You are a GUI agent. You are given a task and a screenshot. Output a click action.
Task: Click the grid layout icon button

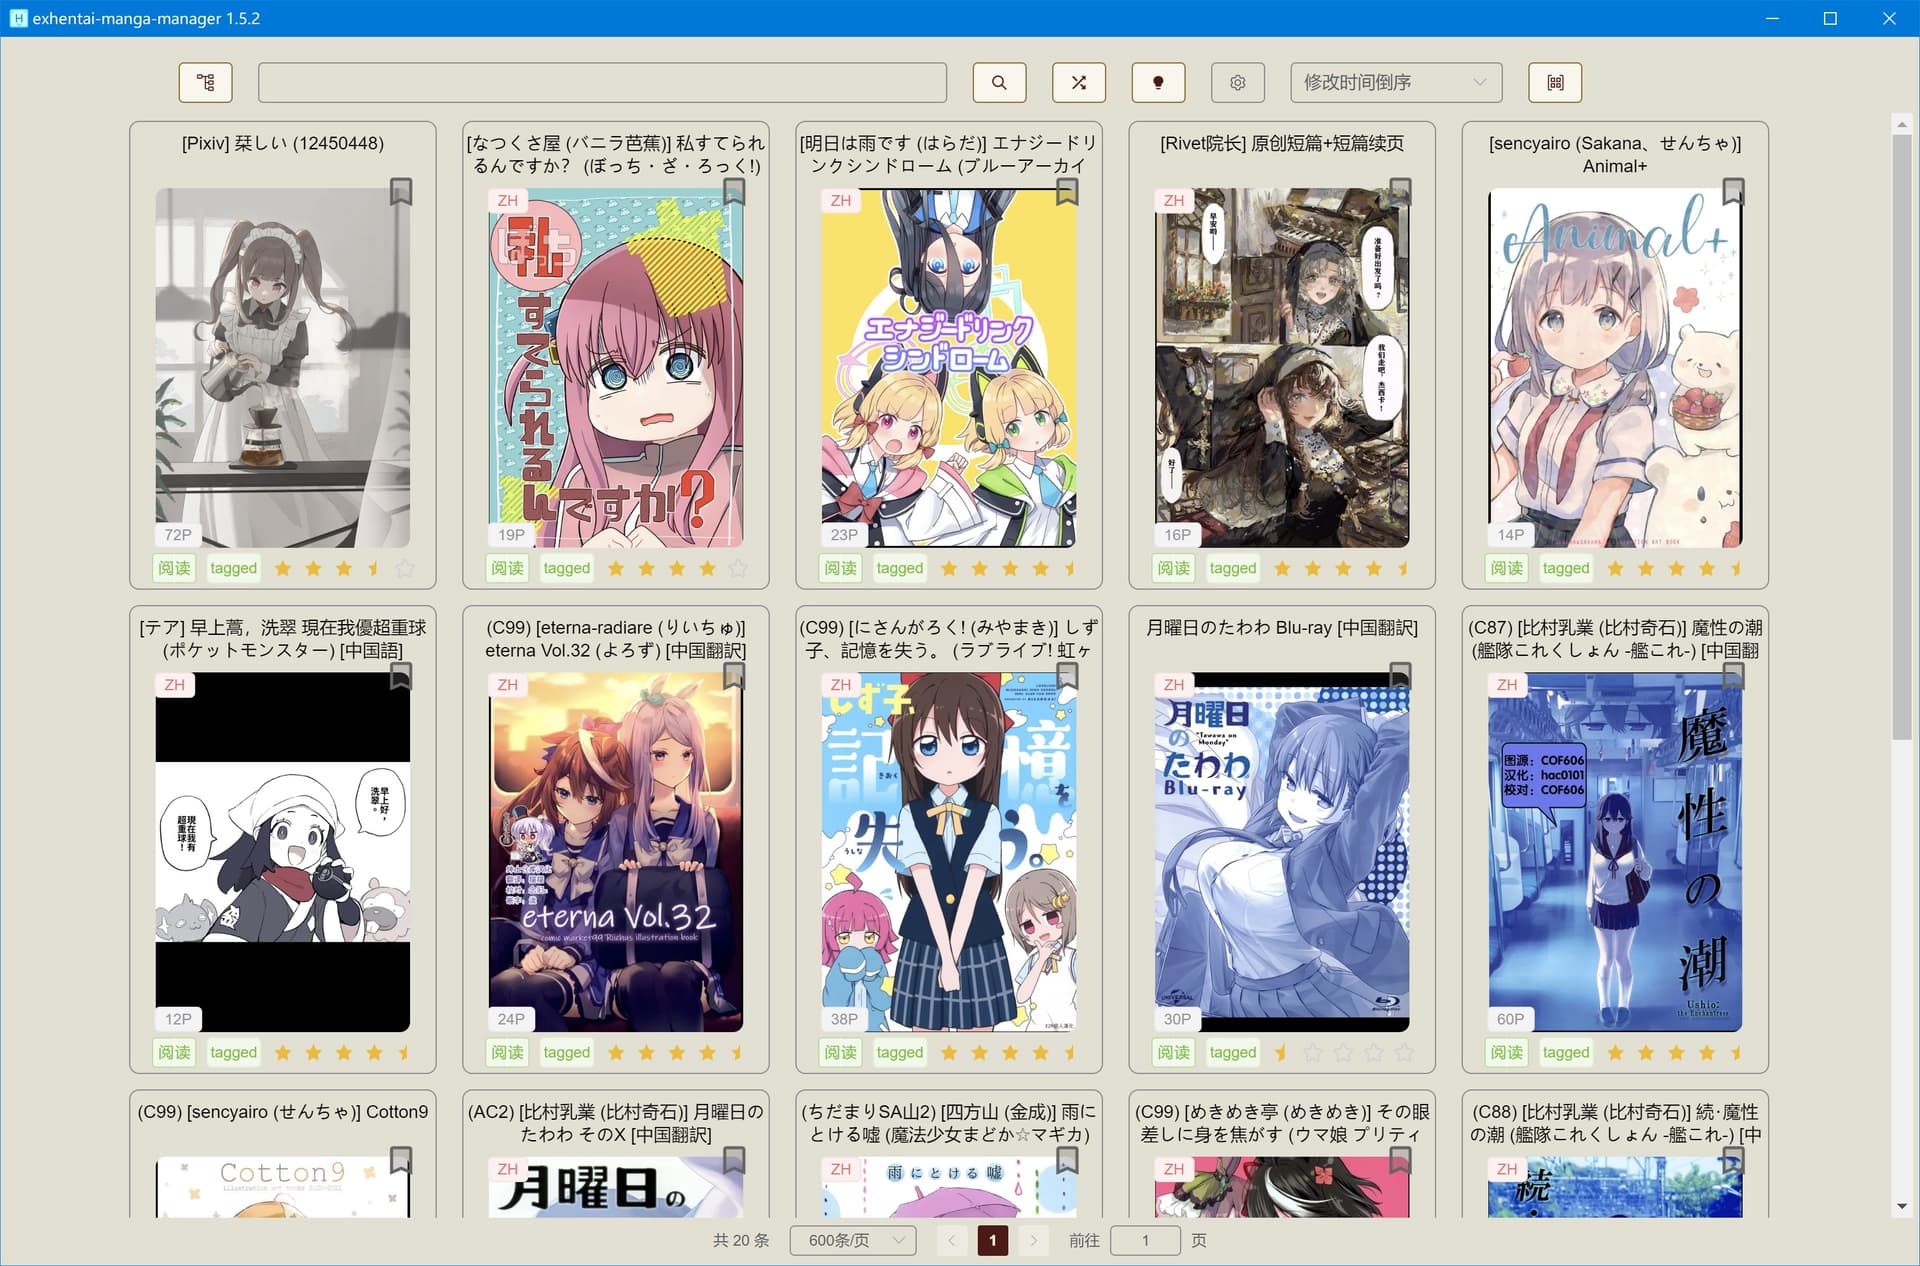[x=1554, y=82]
